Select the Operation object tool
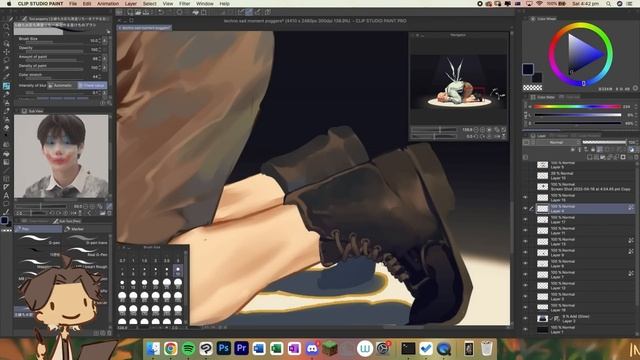The height and width of the screenshot is (360, 640). (6, 43)
